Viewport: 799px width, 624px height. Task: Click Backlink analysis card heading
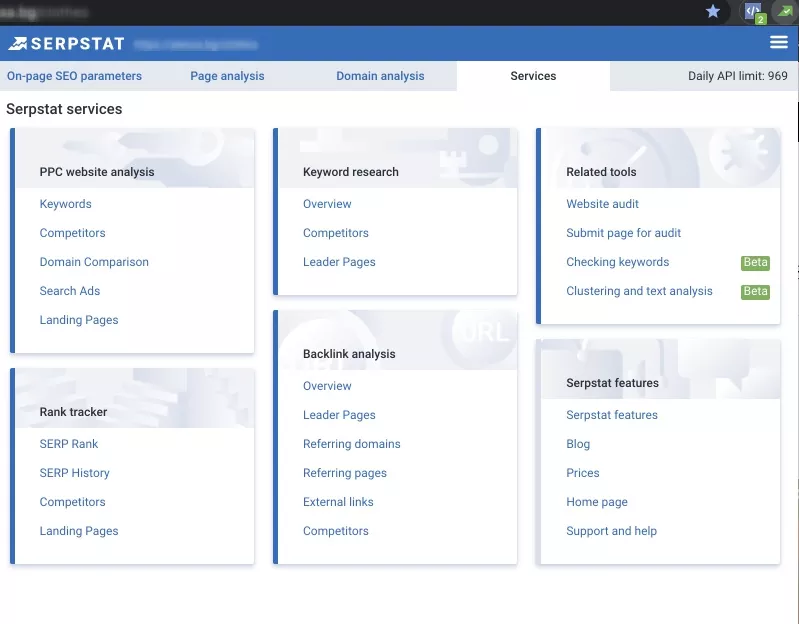click(x=349, y=354)
